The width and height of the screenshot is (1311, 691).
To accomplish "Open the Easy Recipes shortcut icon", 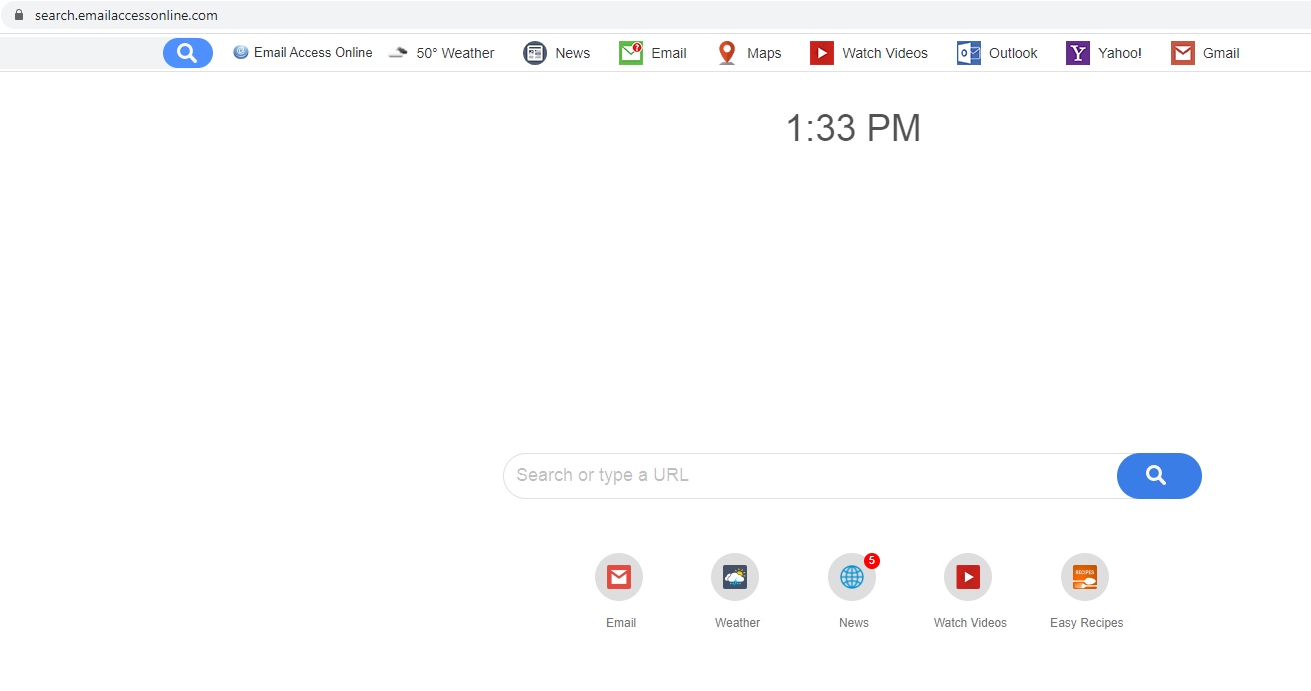I will [x=1085, y=577].
